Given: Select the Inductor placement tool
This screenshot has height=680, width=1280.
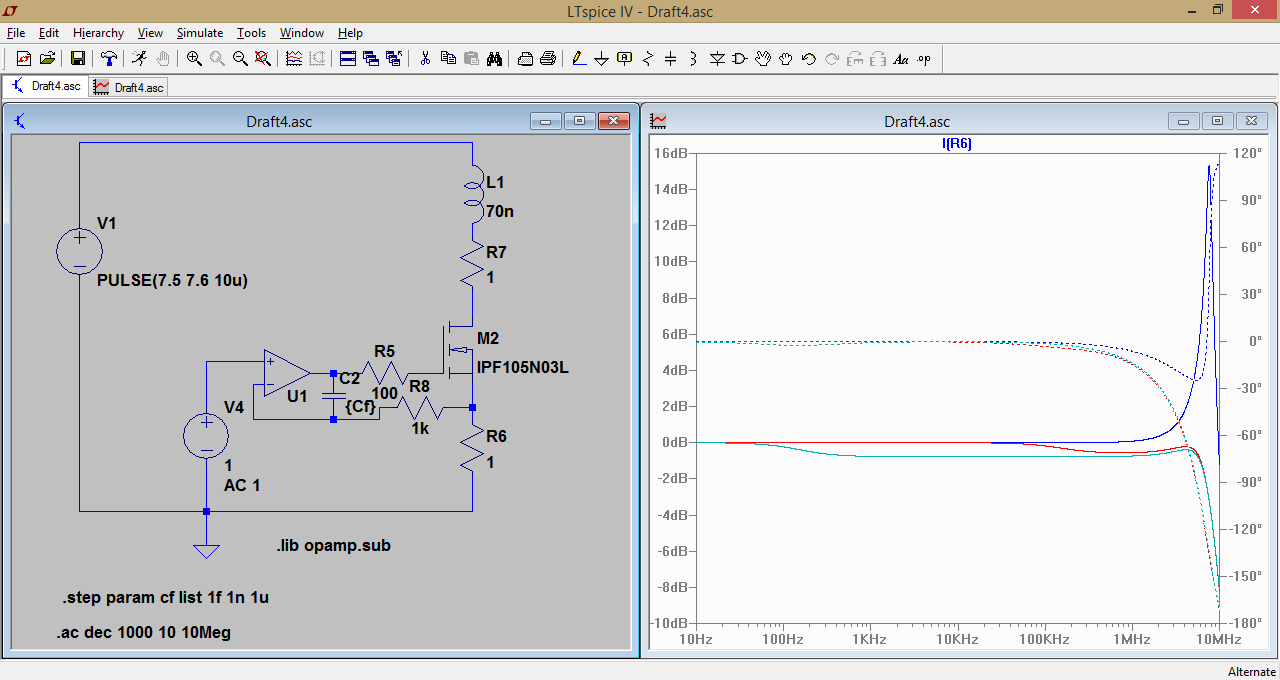Looking at the screenshot, I should pos(694,59).
